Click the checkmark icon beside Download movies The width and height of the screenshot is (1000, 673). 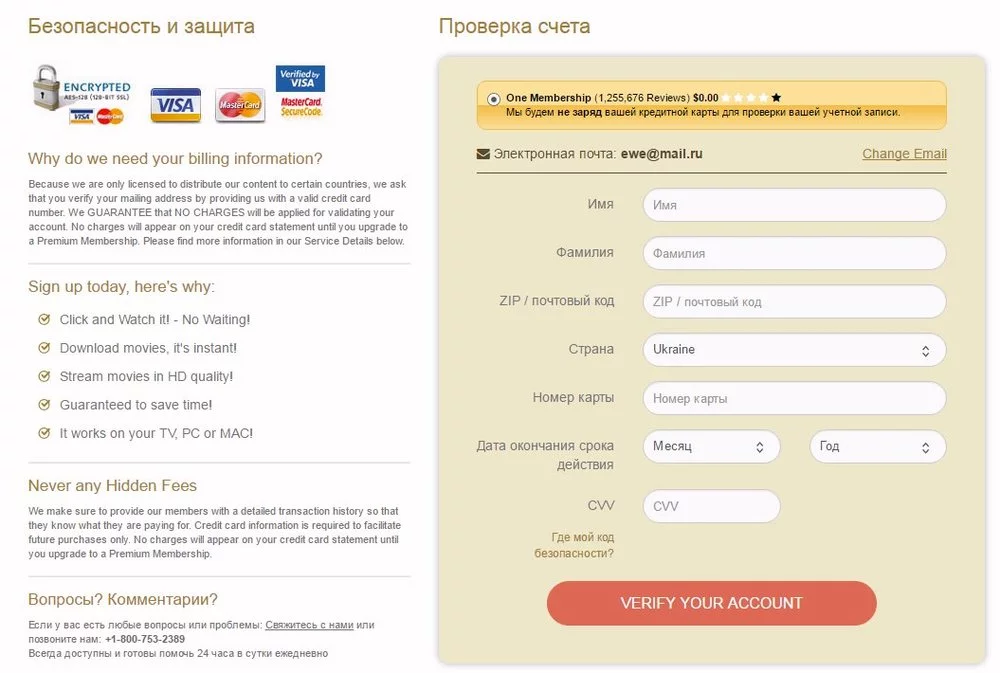(44, 348)
